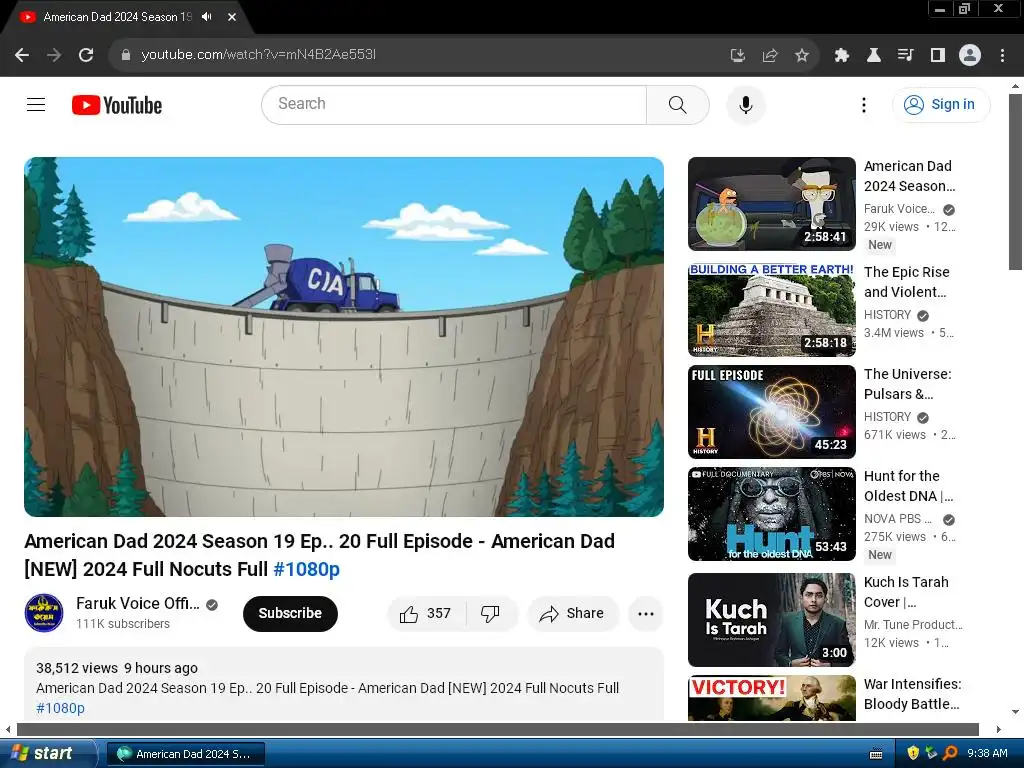Open the Chrome three-dot menu

pyautogui.click(x=1002, y=56)
